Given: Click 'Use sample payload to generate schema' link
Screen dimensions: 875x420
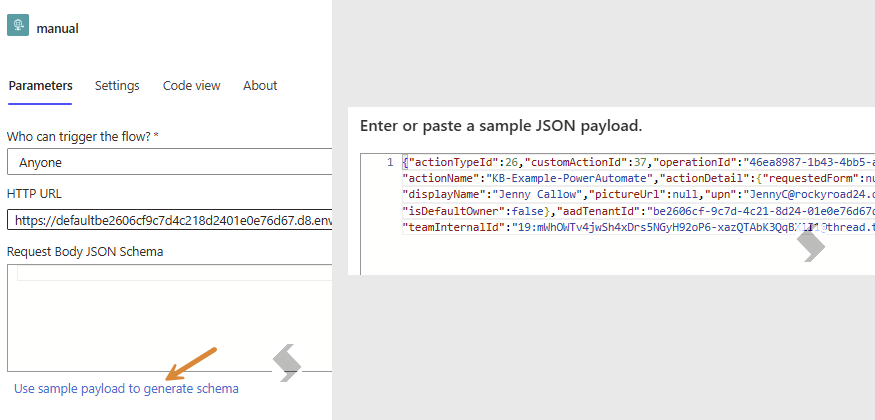Looking at the screenshot, I should tap(126, 389).
